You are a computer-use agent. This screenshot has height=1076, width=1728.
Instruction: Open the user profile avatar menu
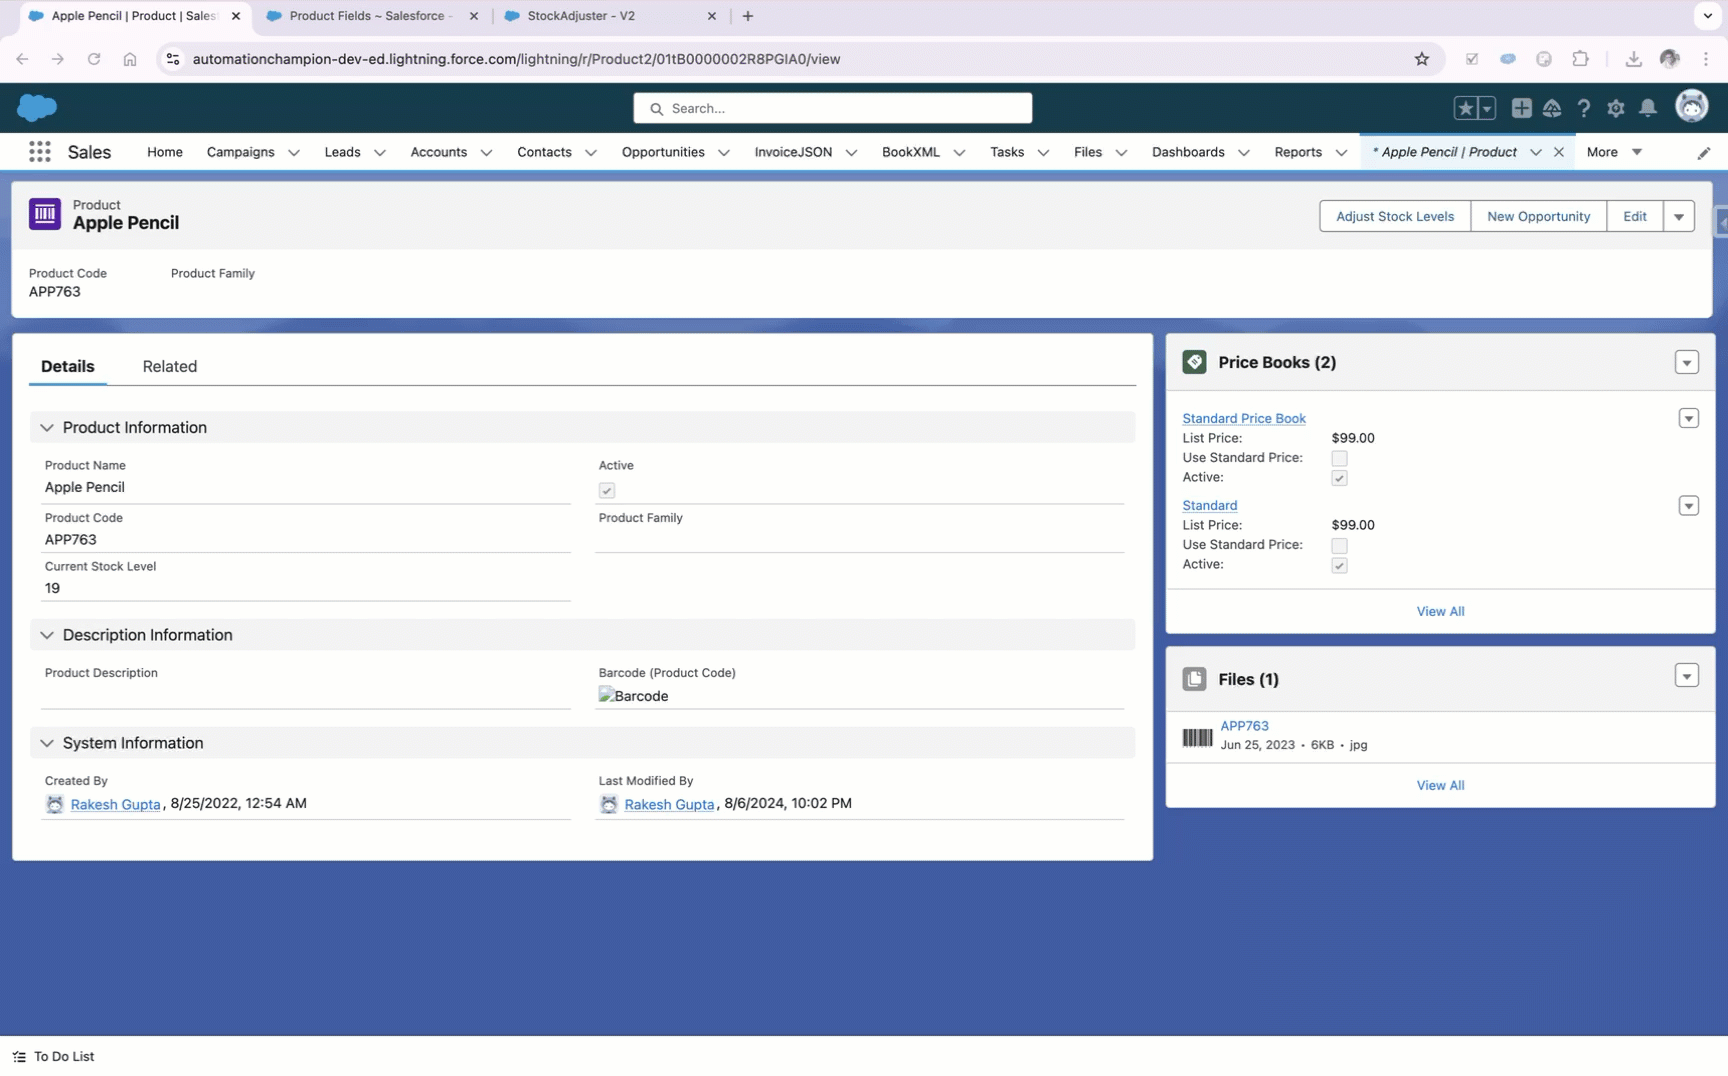1692,107
